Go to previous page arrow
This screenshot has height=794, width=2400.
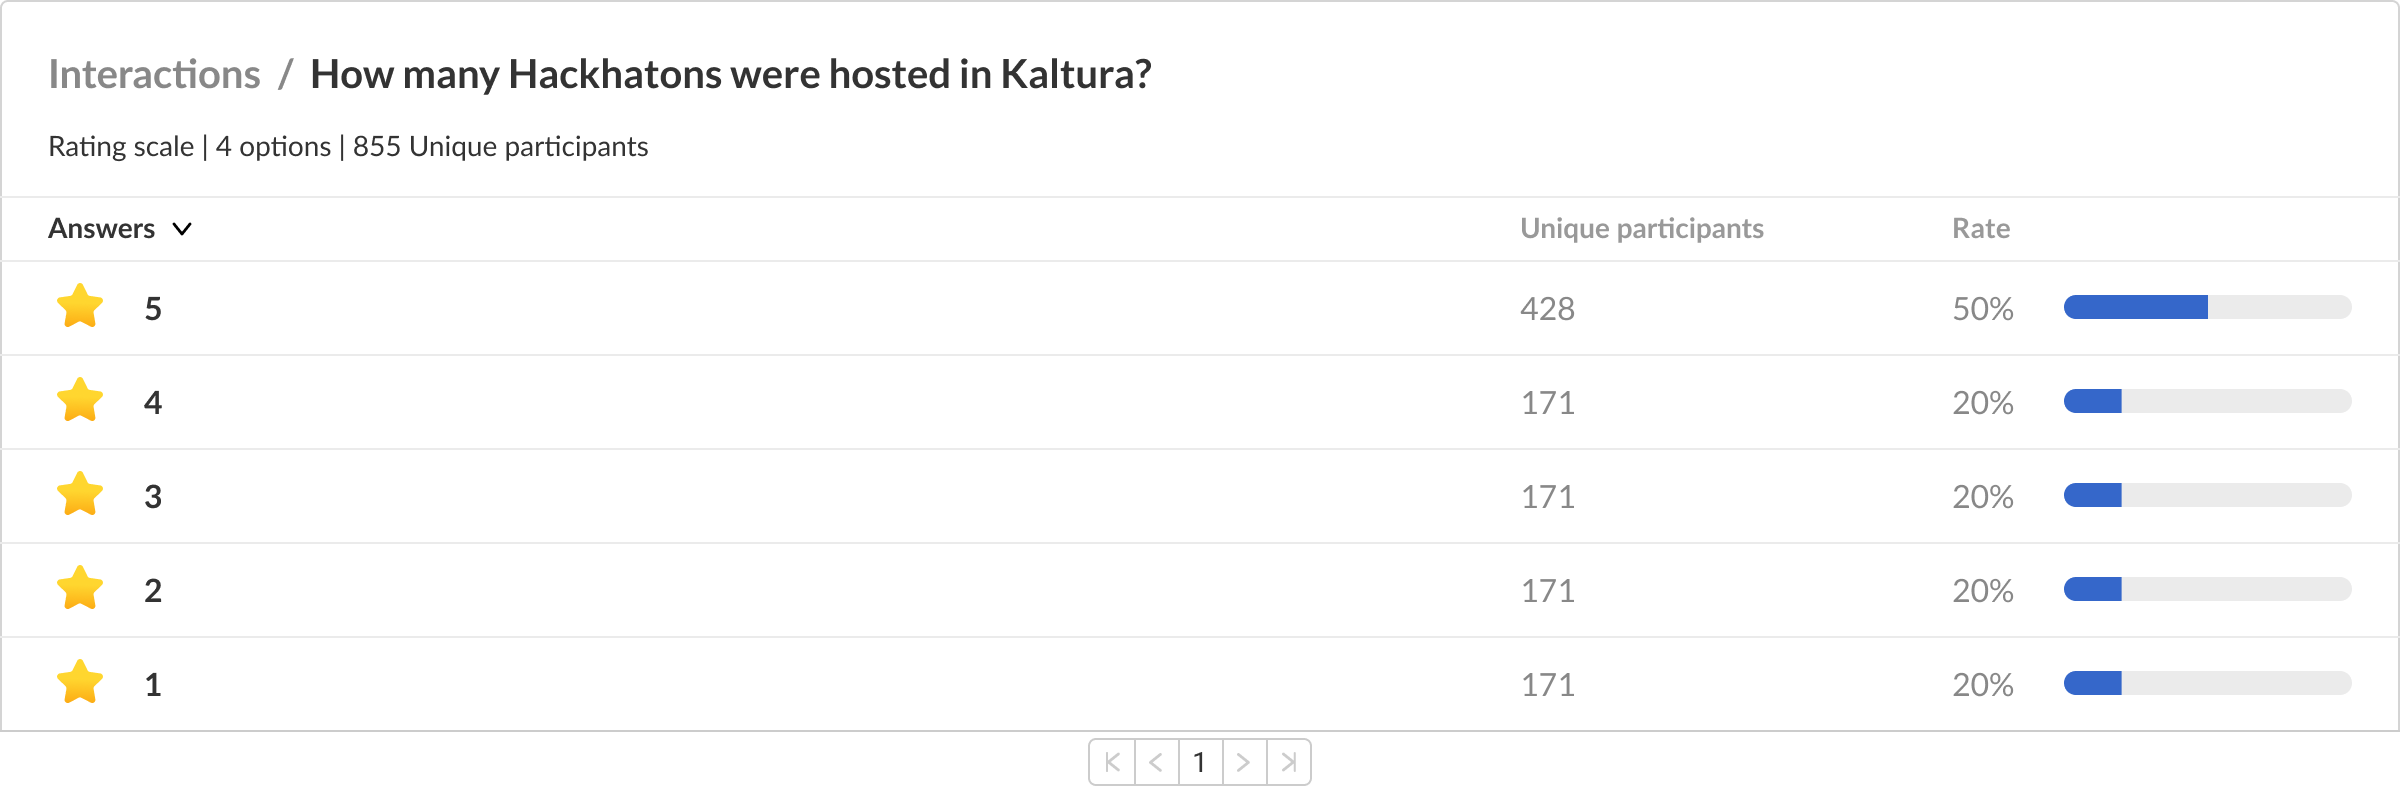1156,763
